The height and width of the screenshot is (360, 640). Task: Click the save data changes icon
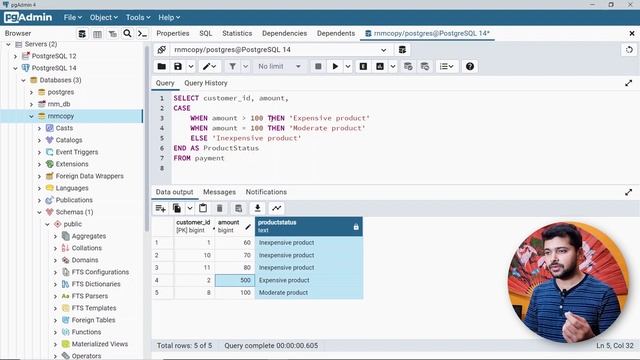click(239, 208)
